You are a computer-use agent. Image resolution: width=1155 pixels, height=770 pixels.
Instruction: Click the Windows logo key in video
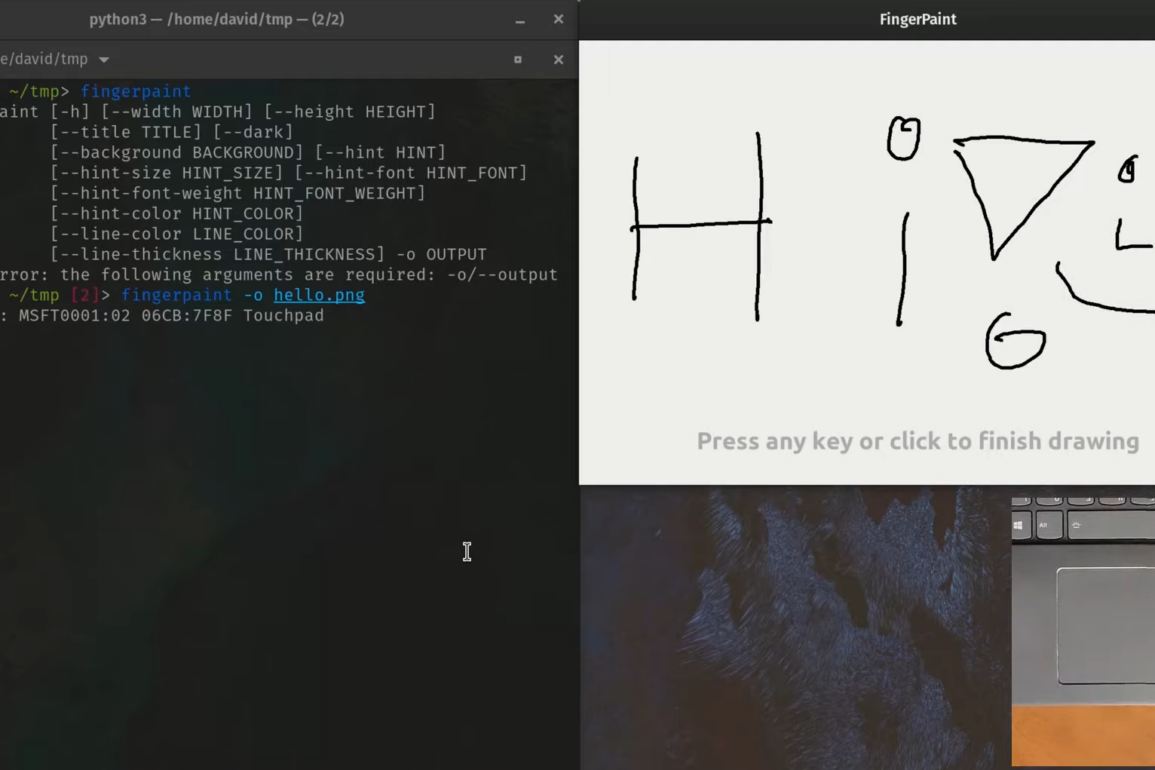point(1019,525)
